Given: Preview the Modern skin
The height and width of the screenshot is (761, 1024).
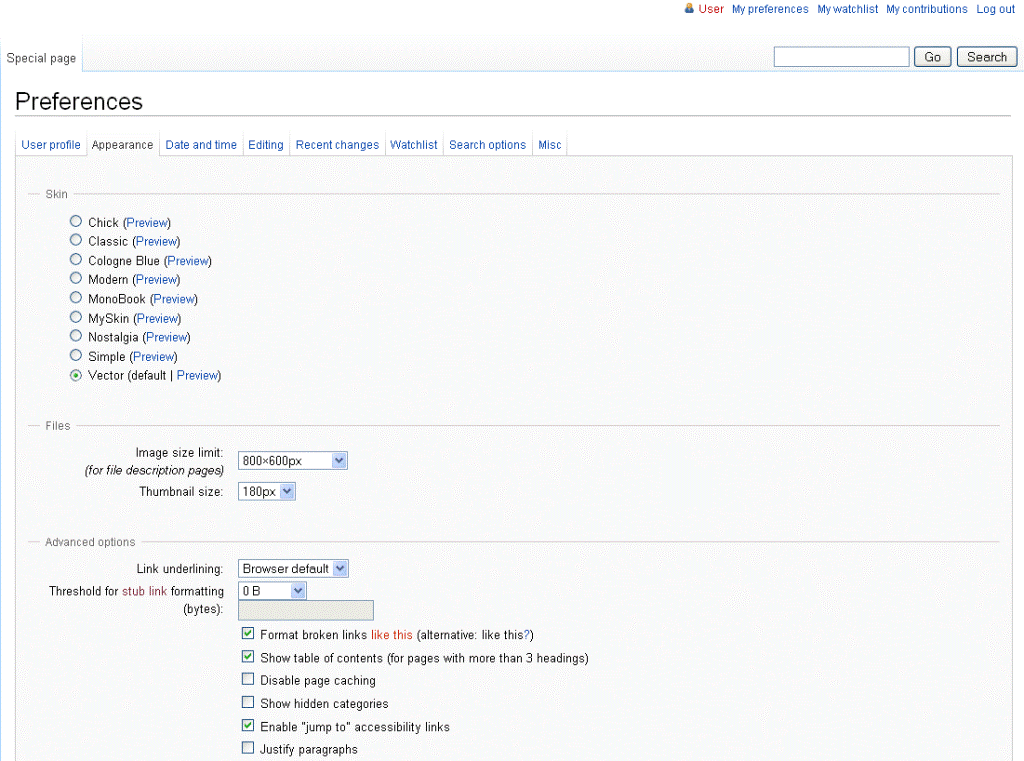Looking at the screenshot, I should tap(156, 280).
